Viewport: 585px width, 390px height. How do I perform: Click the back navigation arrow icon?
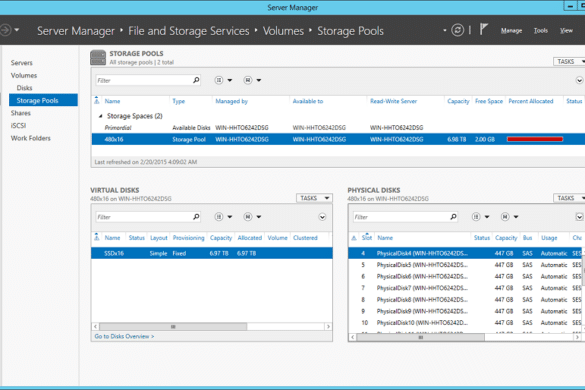pos(5,29)
